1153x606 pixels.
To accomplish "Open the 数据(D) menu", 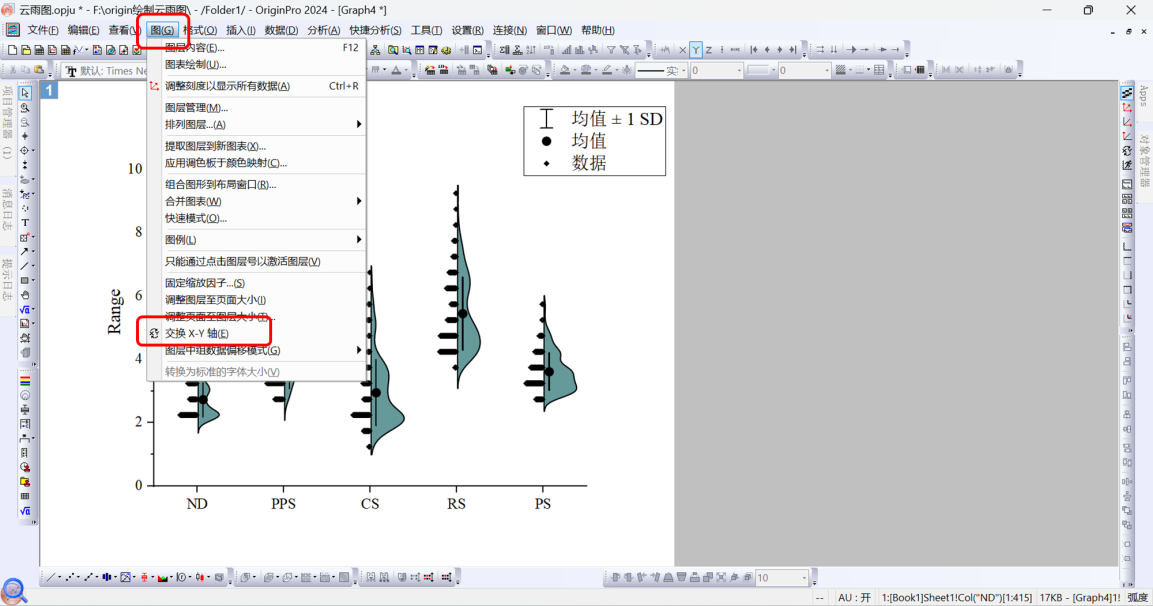I will click(x=281, y=30).
